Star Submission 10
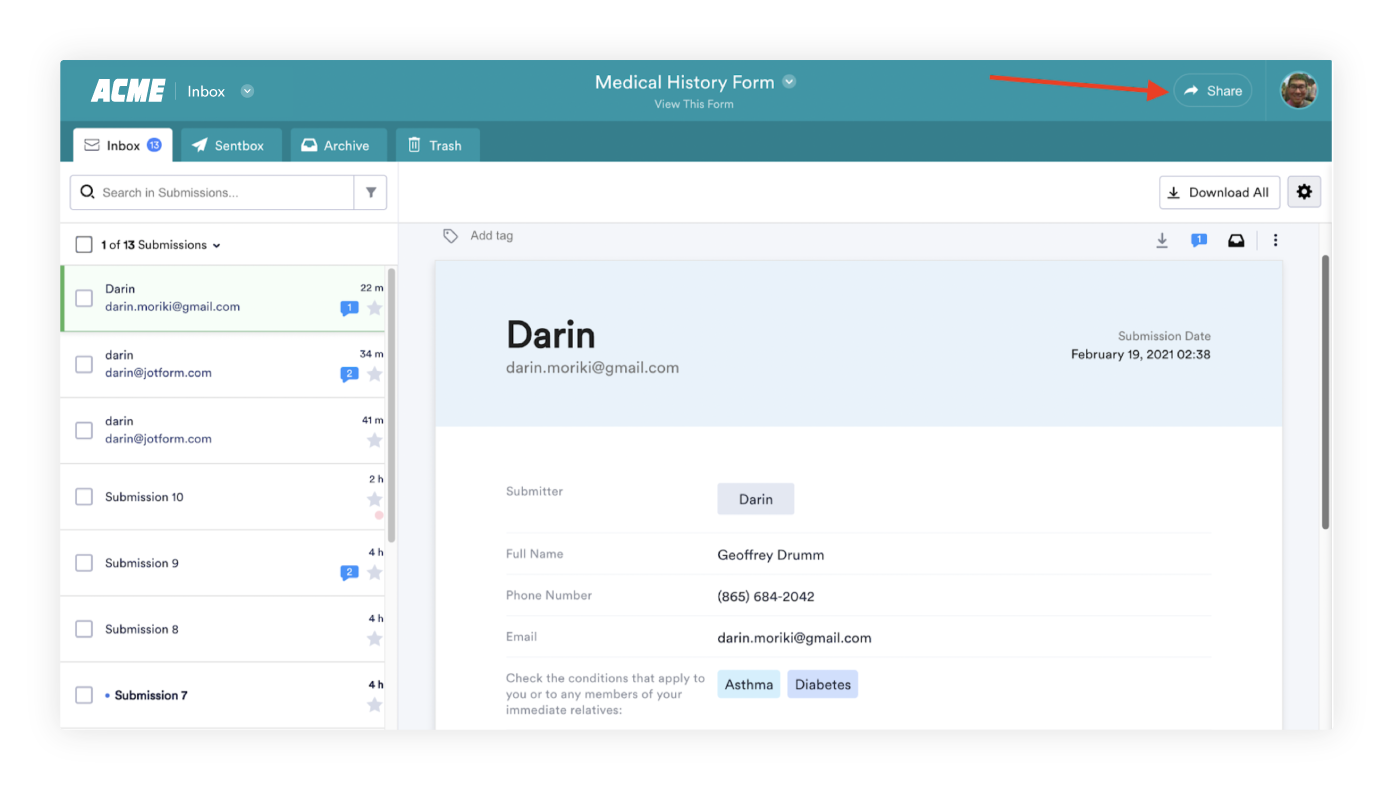1400x789 pixels. (x=375, y=499)
